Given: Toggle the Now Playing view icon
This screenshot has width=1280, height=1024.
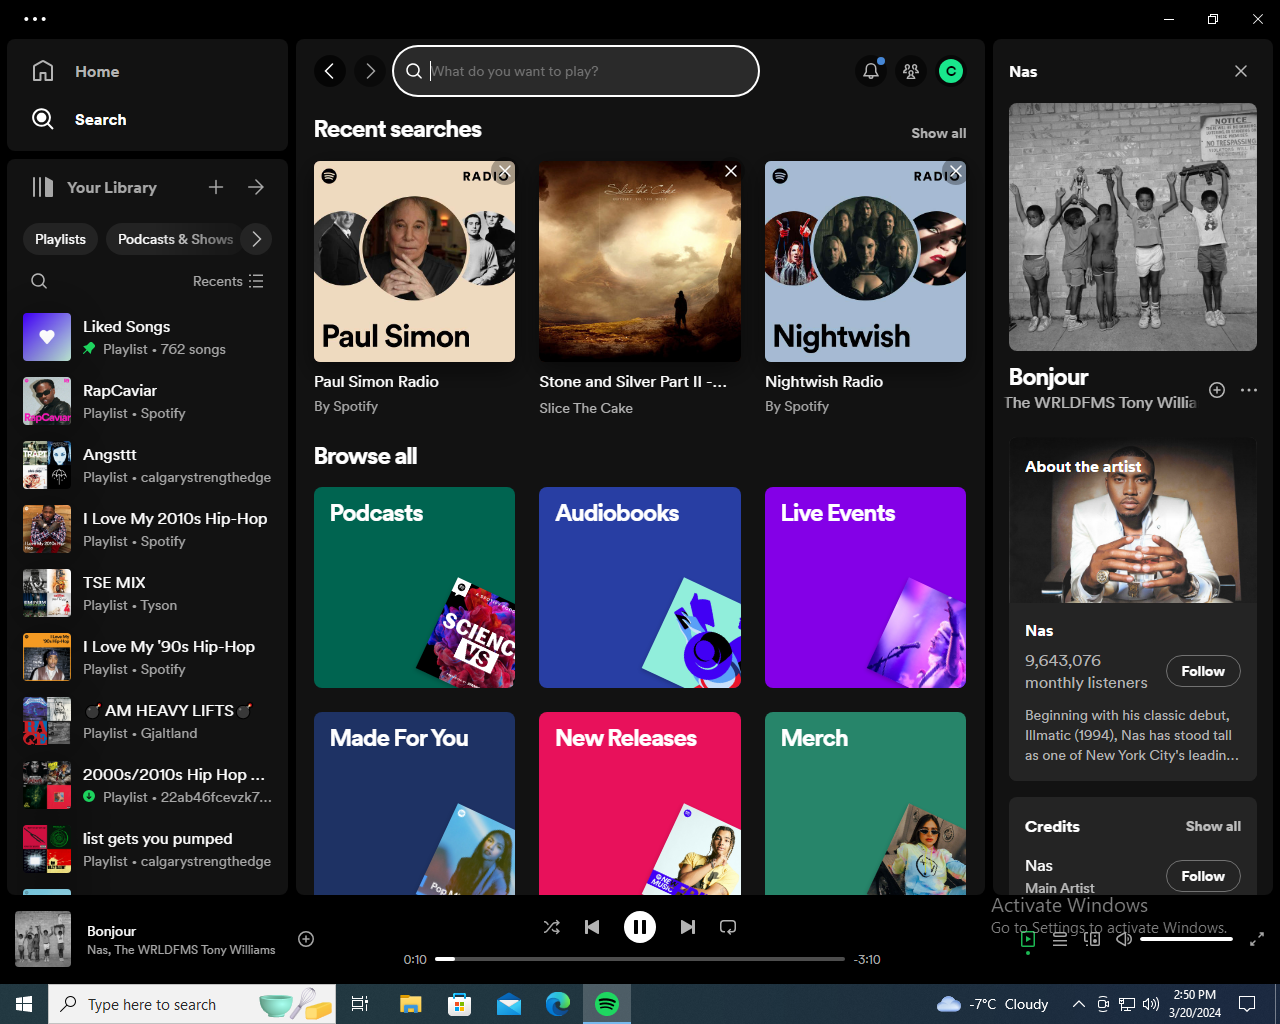Looking at the screenshot, I should pyautogui.click(x=1028, y=939).
